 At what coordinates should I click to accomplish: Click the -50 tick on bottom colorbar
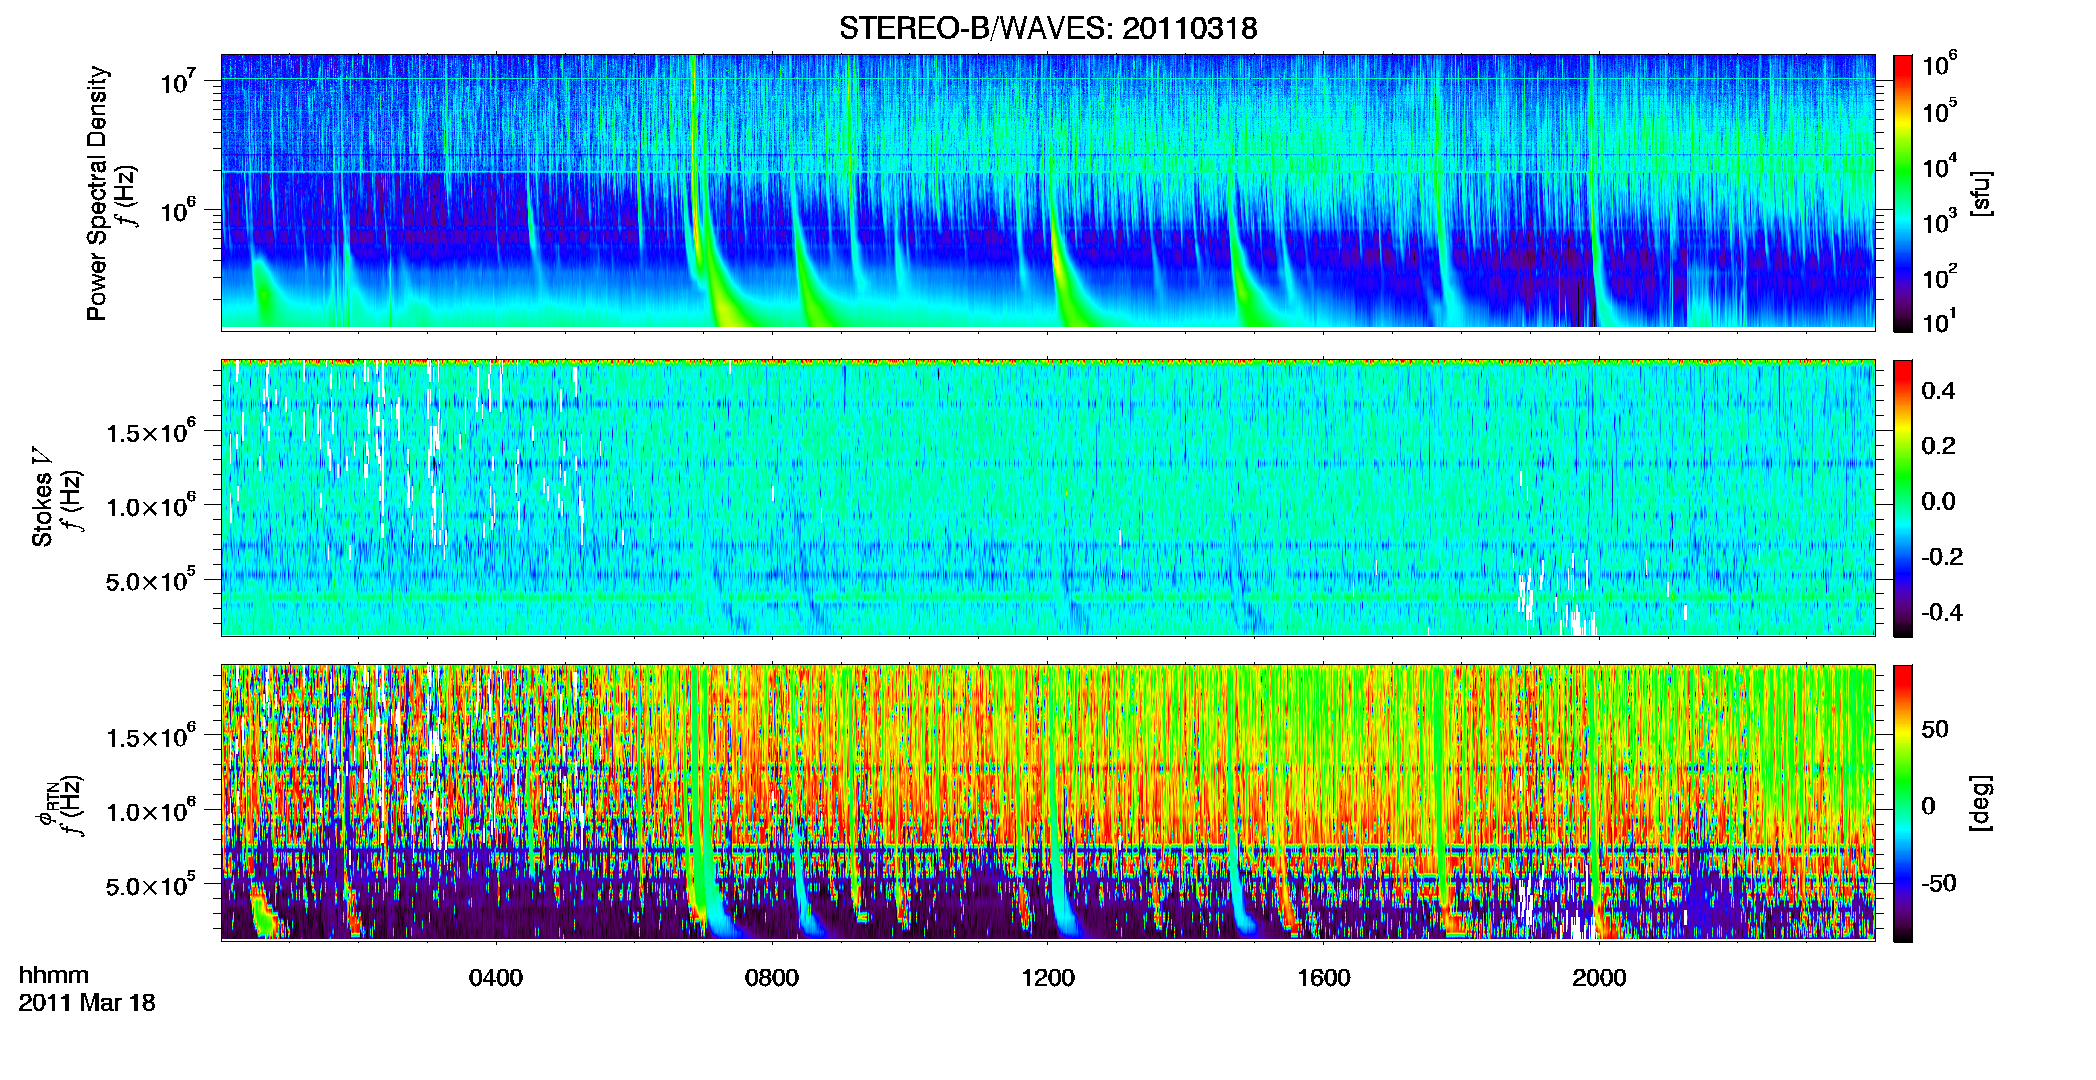(1938, 883)
